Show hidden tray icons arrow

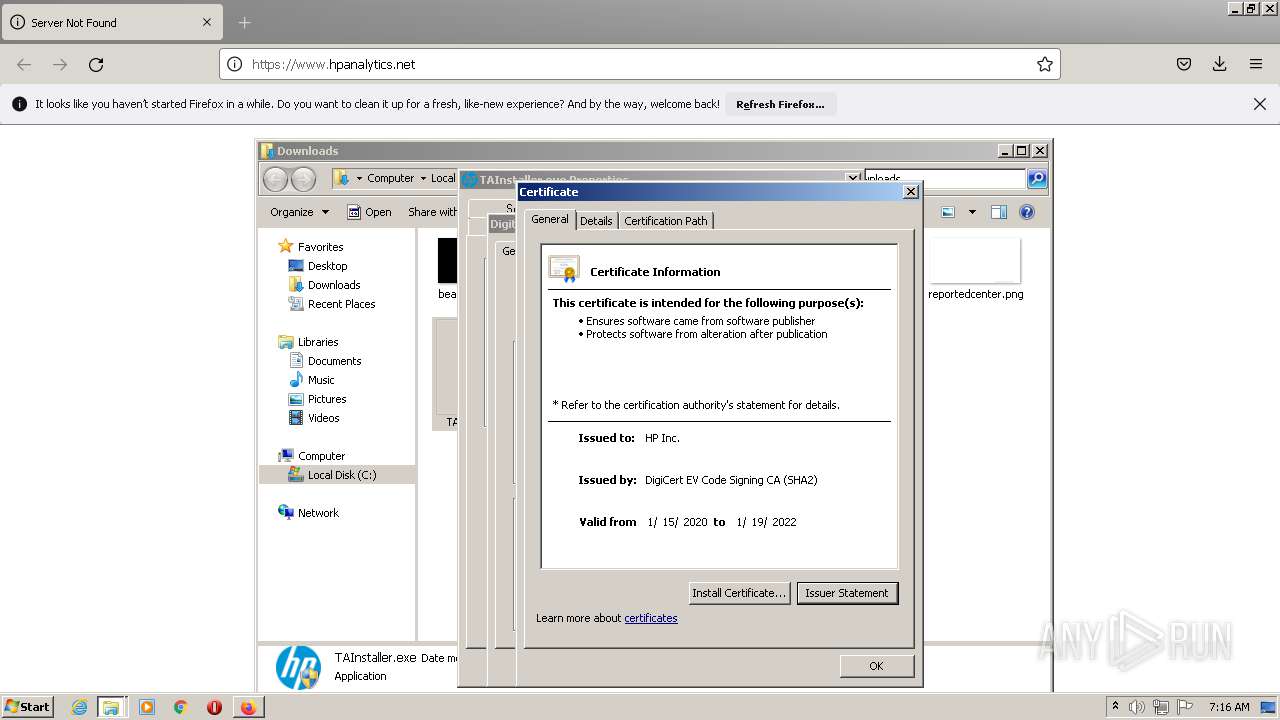coord(1115,707)
